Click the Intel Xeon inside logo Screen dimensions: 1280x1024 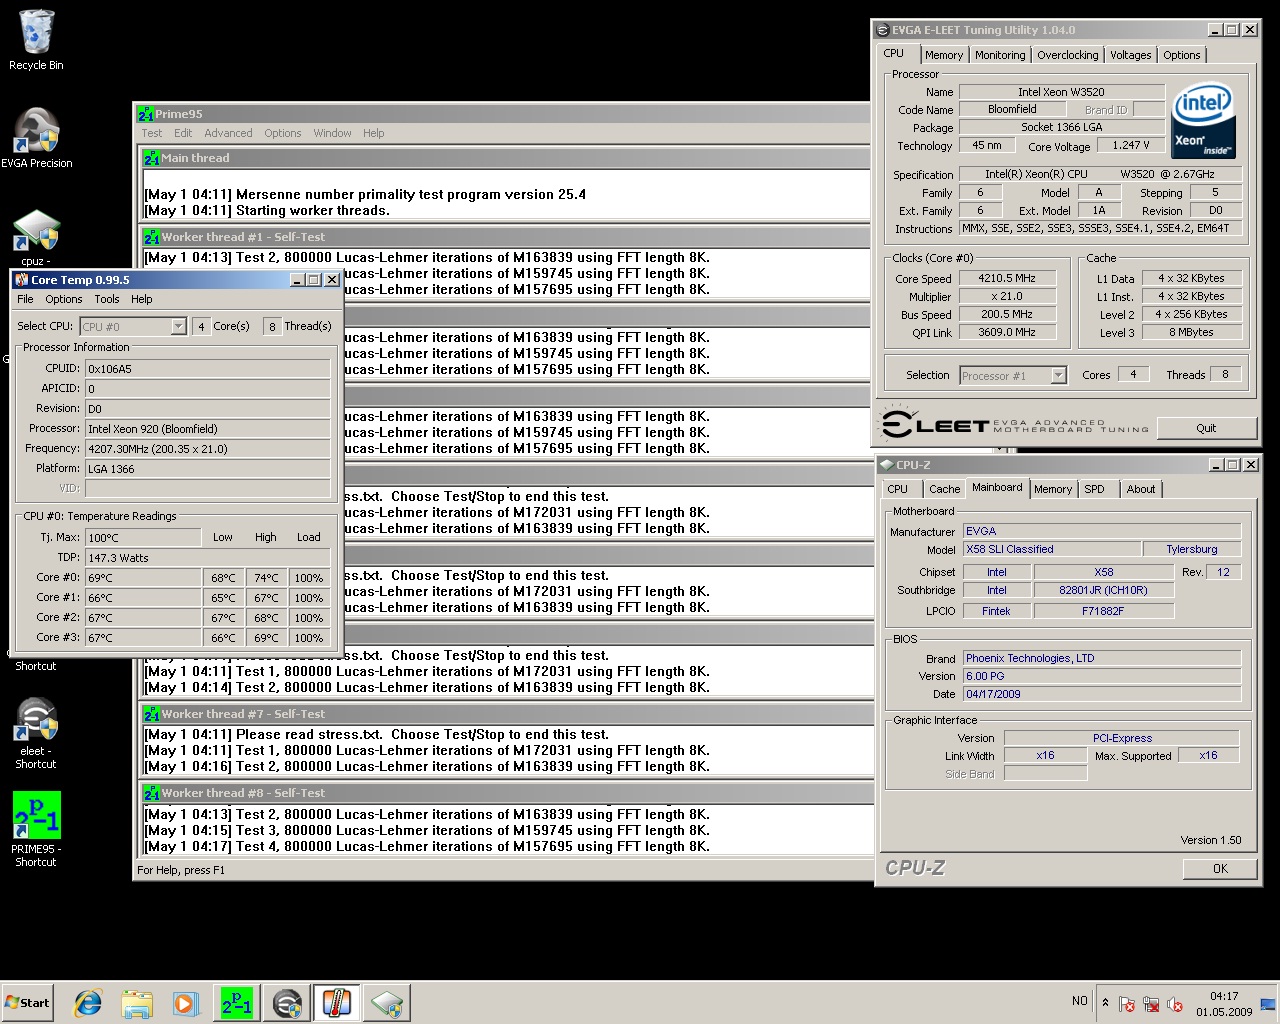click(x=1204, y=119)
